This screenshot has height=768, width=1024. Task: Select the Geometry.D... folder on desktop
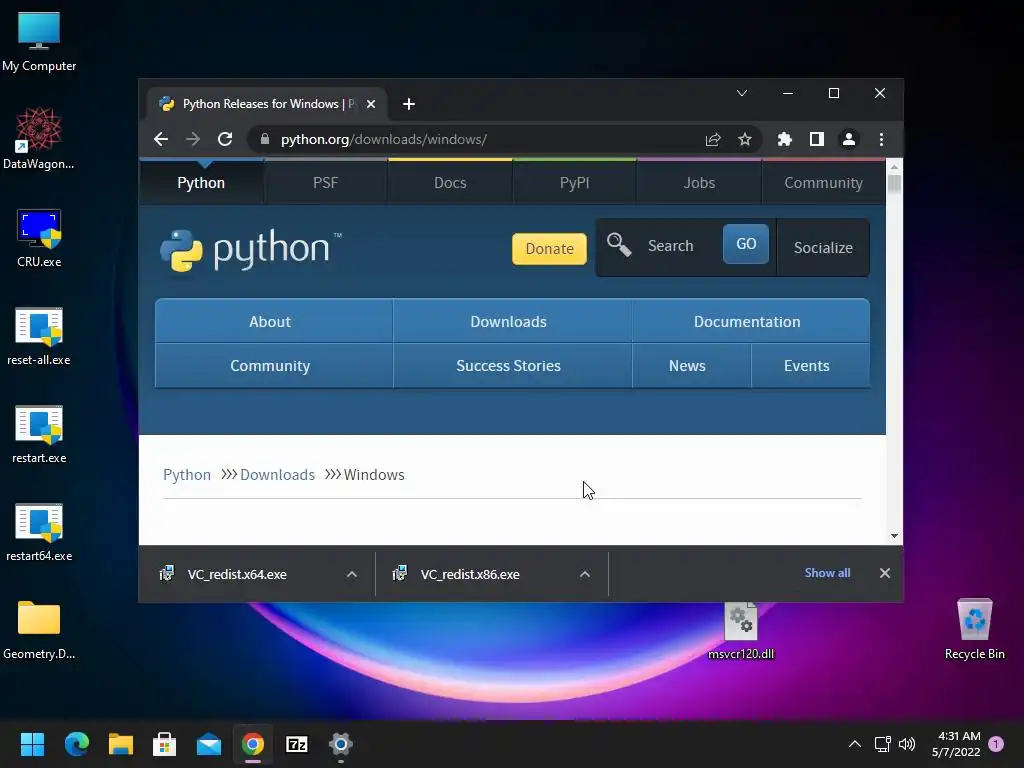point(39,630)
